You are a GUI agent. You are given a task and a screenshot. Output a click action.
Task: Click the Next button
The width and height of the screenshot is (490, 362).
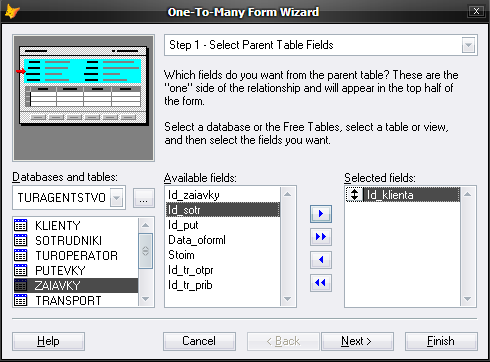pos(357,341)
